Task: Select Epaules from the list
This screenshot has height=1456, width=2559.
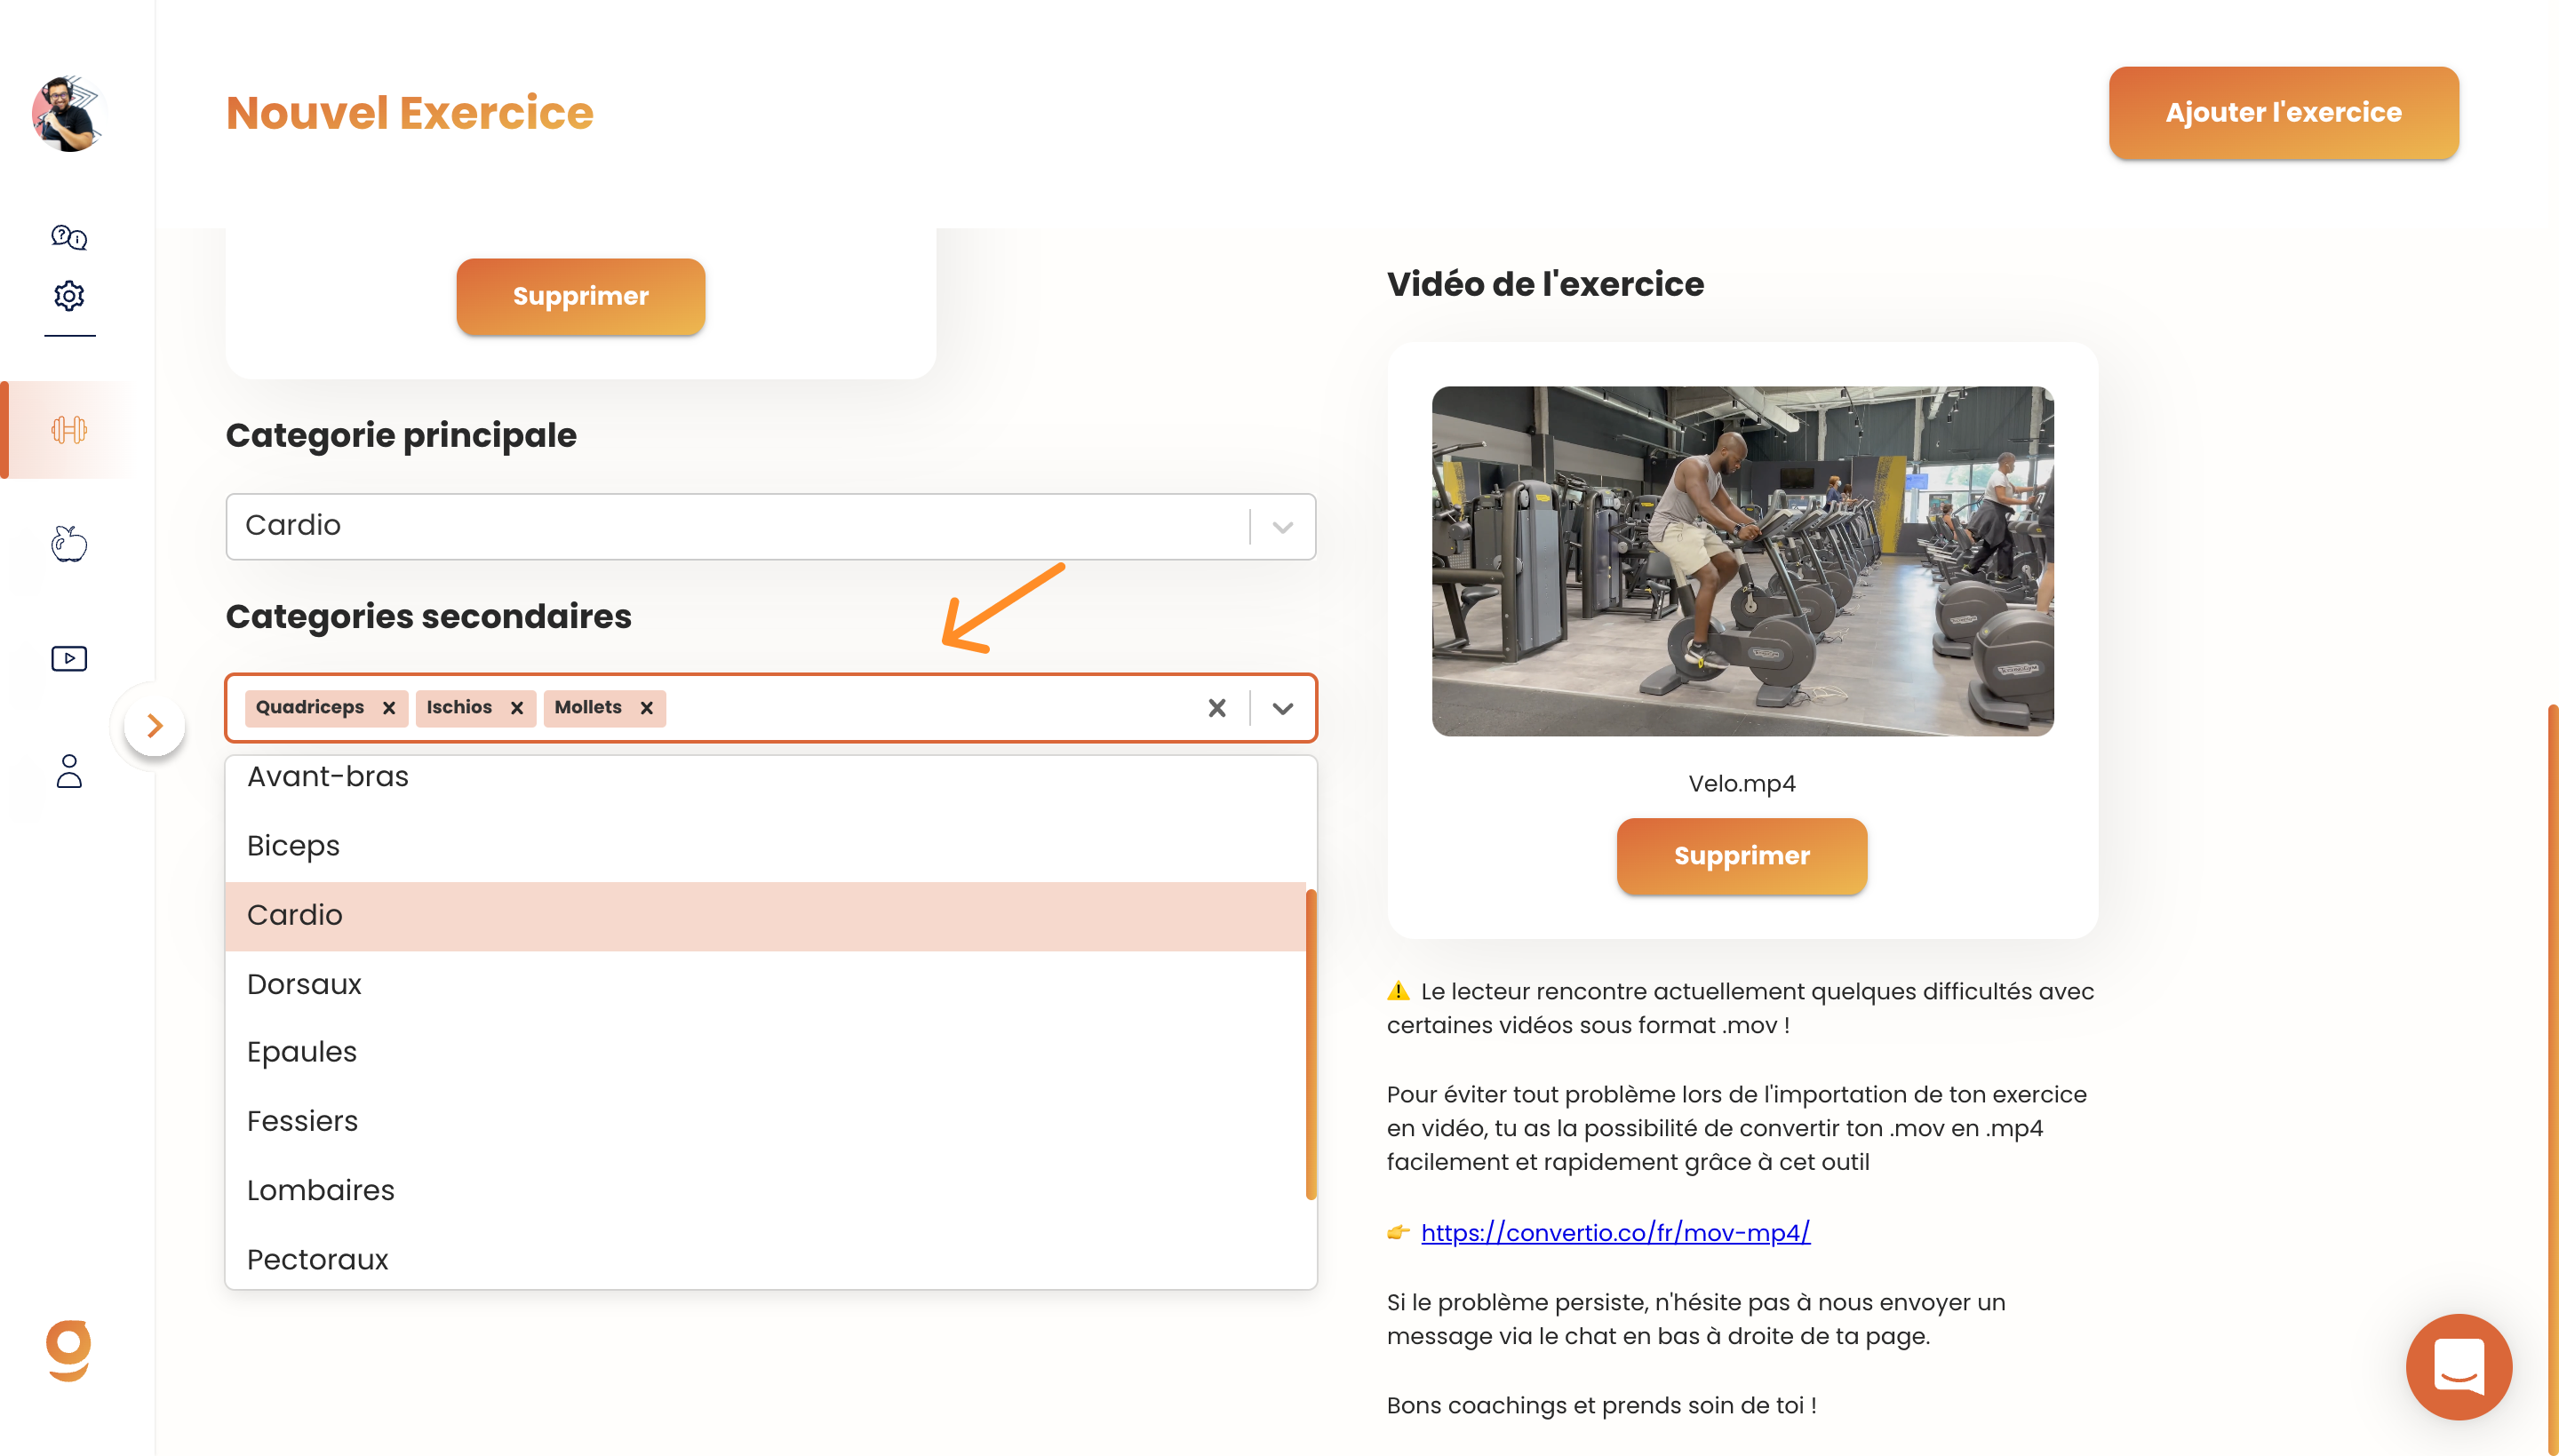Action: click(765, 1053)
